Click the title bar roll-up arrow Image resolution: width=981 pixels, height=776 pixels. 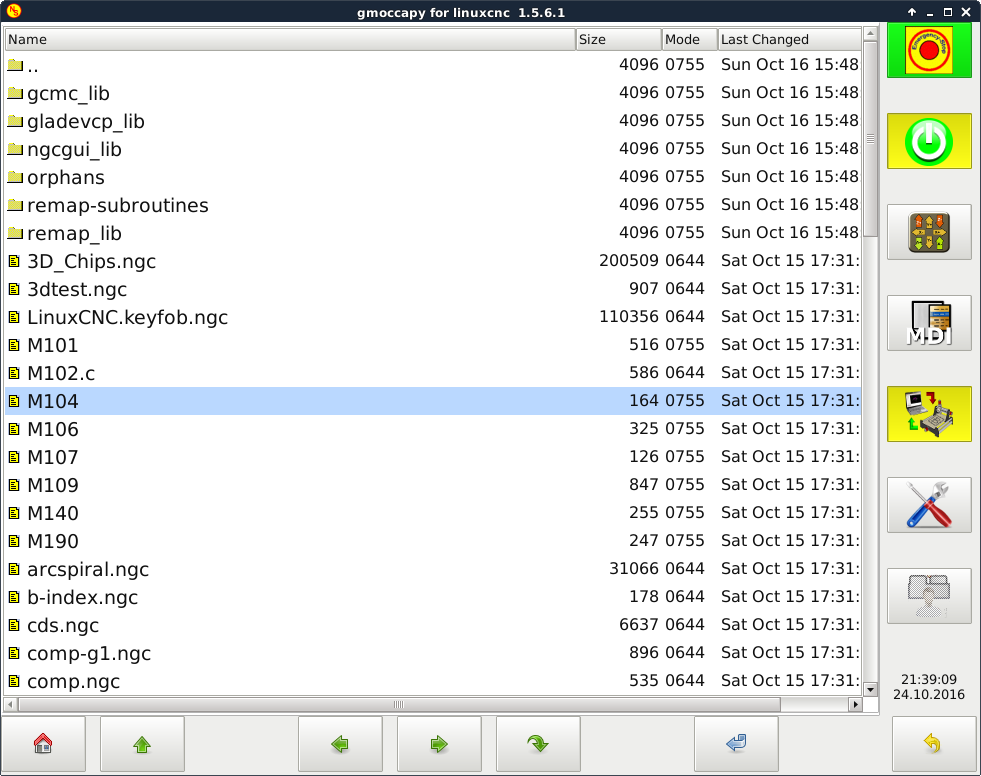[912, 12]
